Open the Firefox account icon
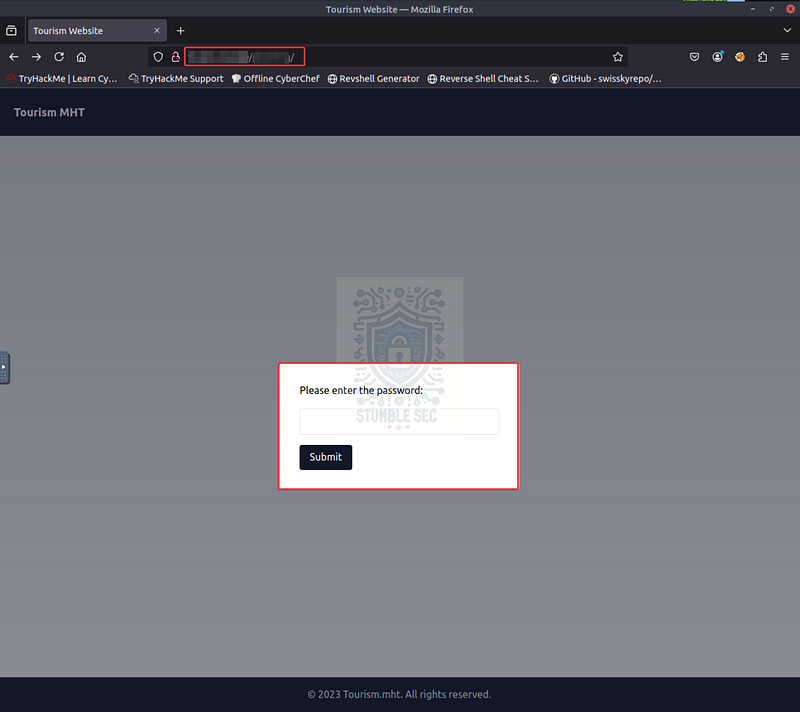Screen dimensions: 800x712 [x=717, y=57]
